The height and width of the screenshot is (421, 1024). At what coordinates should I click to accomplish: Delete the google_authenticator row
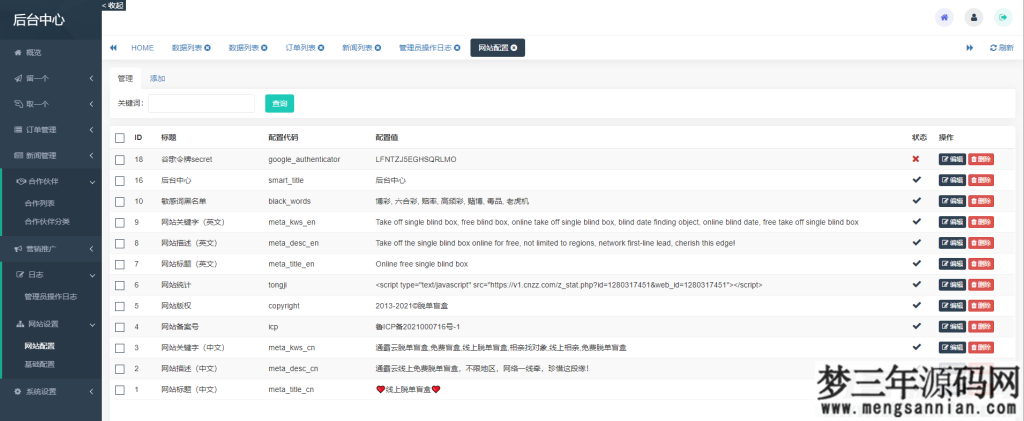pos(981,159)
